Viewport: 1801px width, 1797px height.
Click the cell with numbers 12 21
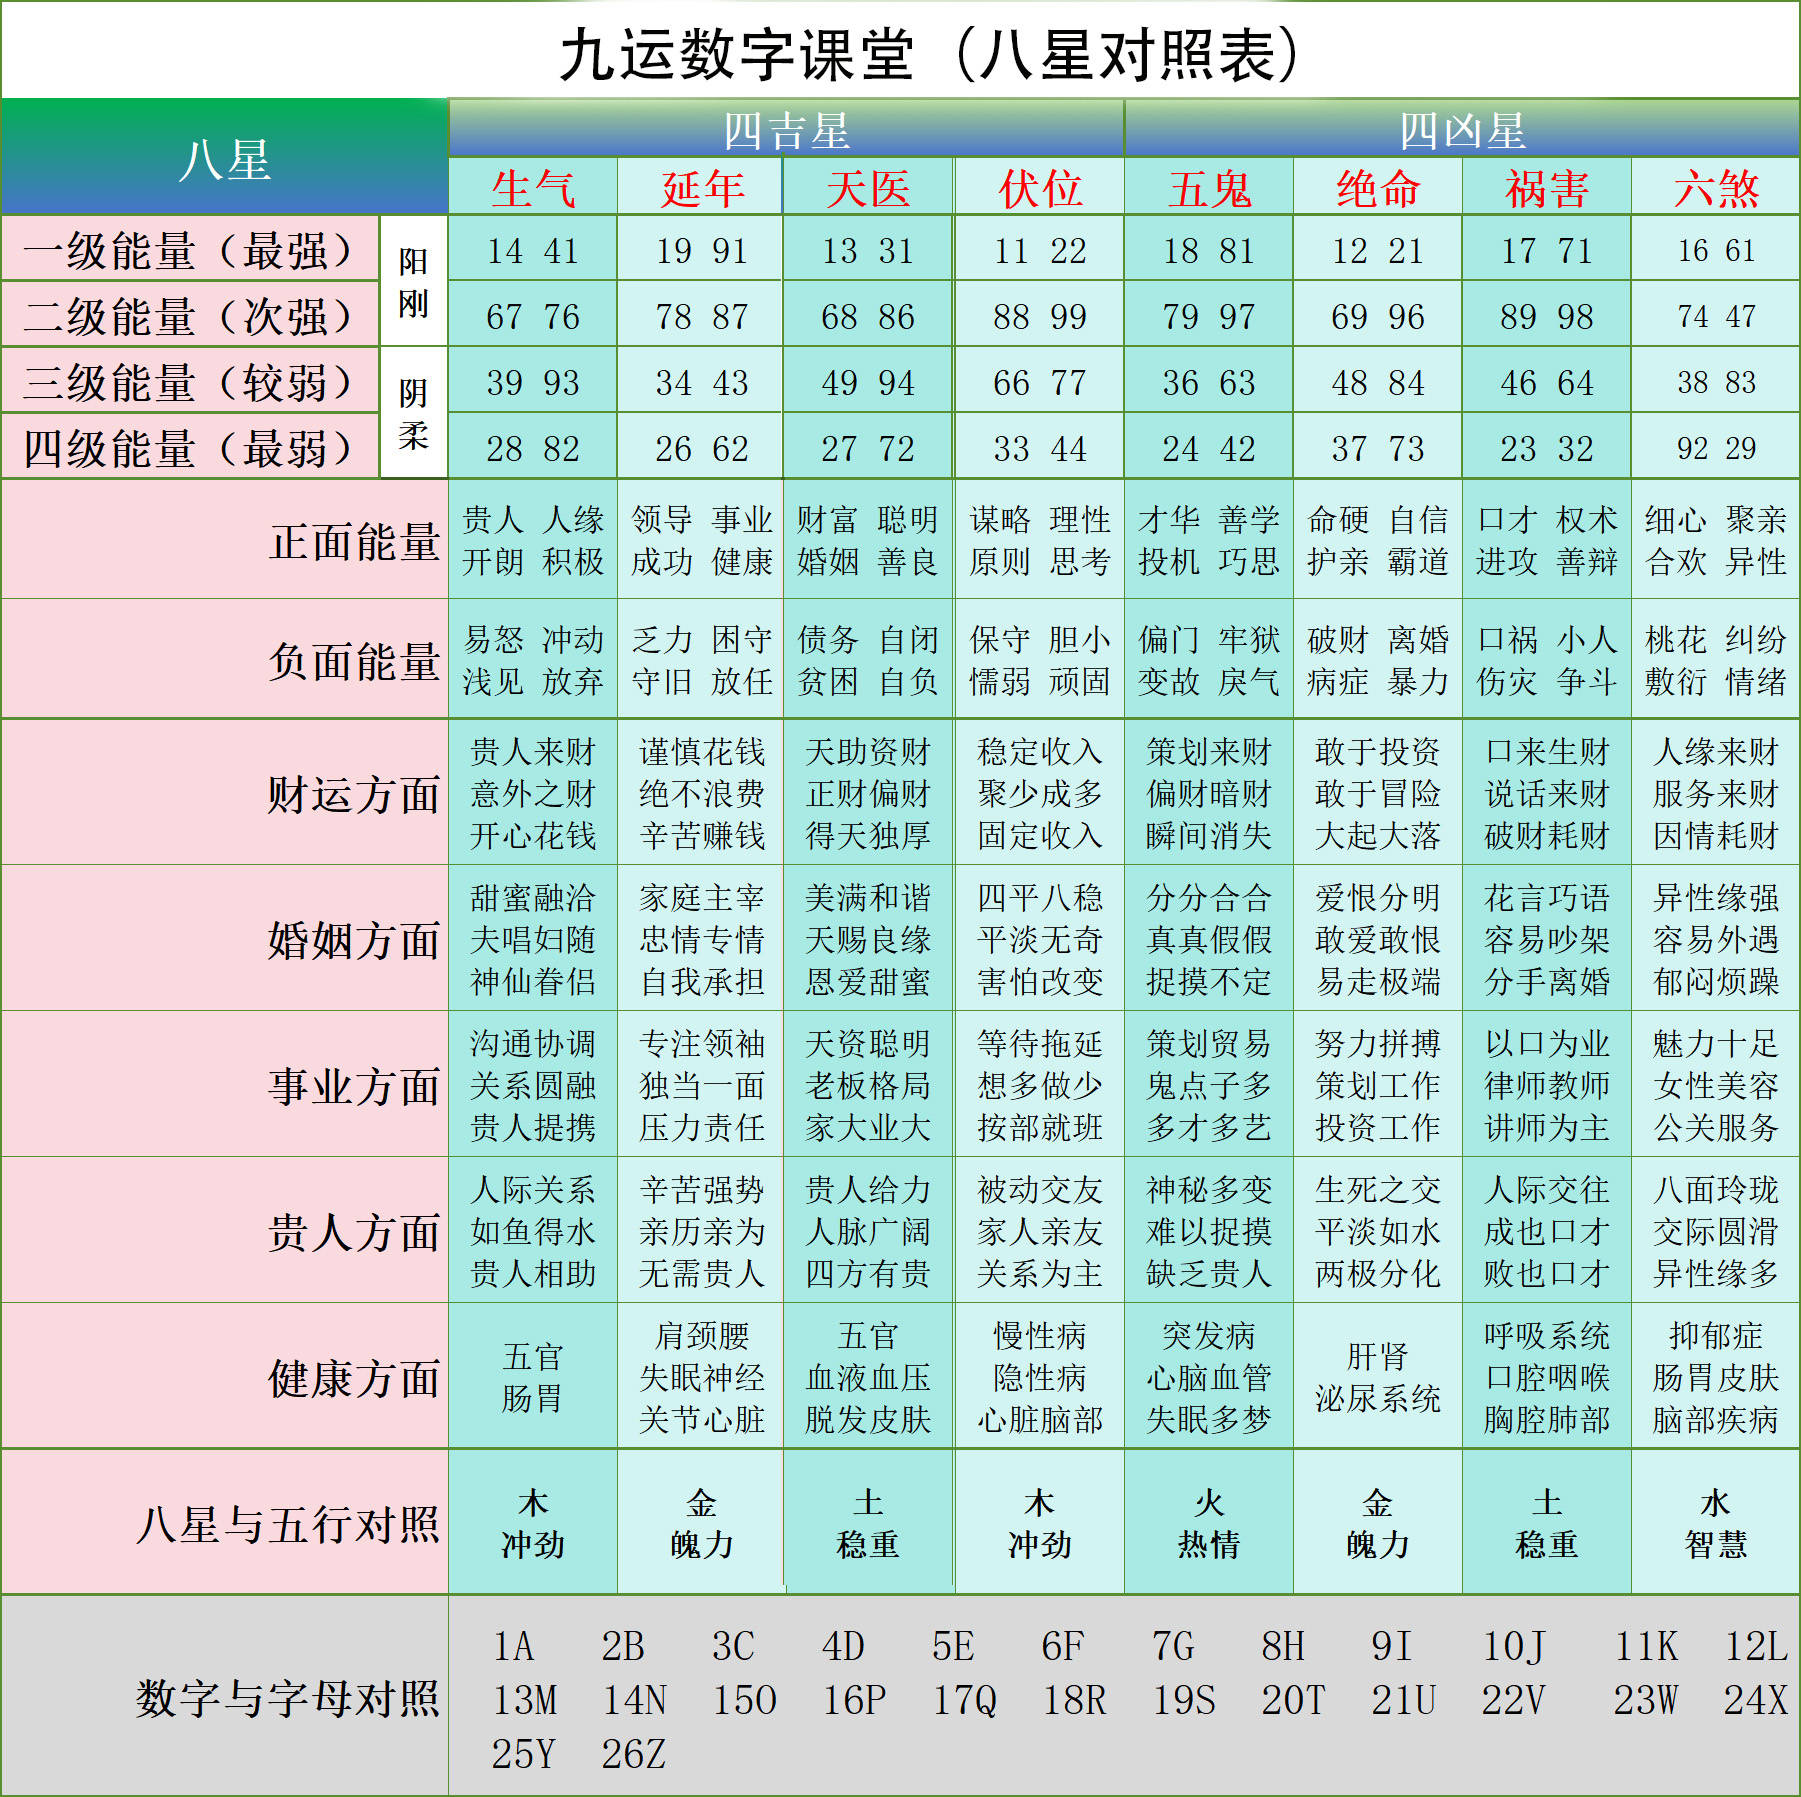[1378, 249]
